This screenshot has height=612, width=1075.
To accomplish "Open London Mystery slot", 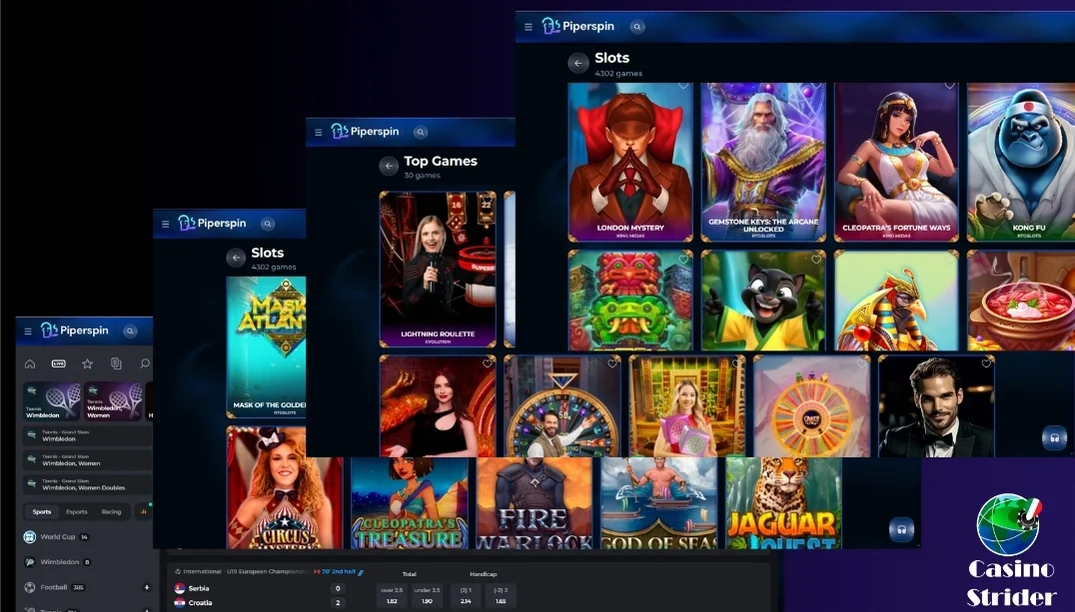I will [630, 162].
